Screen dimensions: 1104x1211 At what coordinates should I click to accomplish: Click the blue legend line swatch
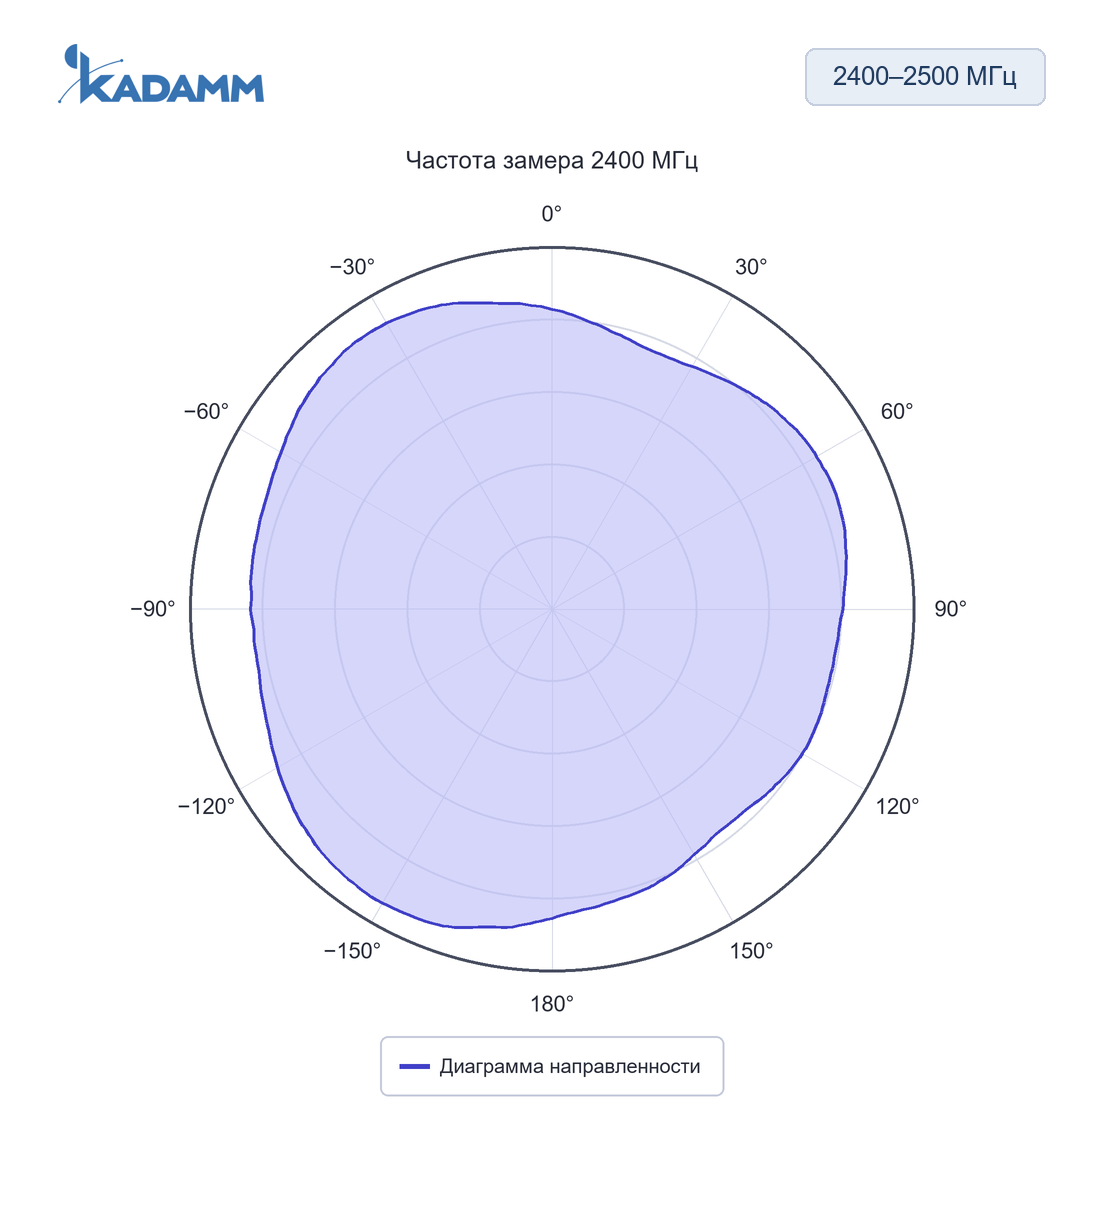(x=415, y=1067)
